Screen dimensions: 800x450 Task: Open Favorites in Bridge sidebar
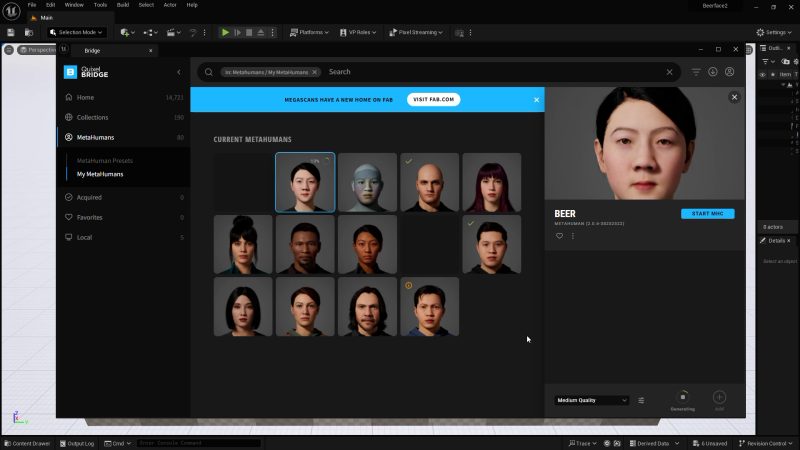point(89,217)
